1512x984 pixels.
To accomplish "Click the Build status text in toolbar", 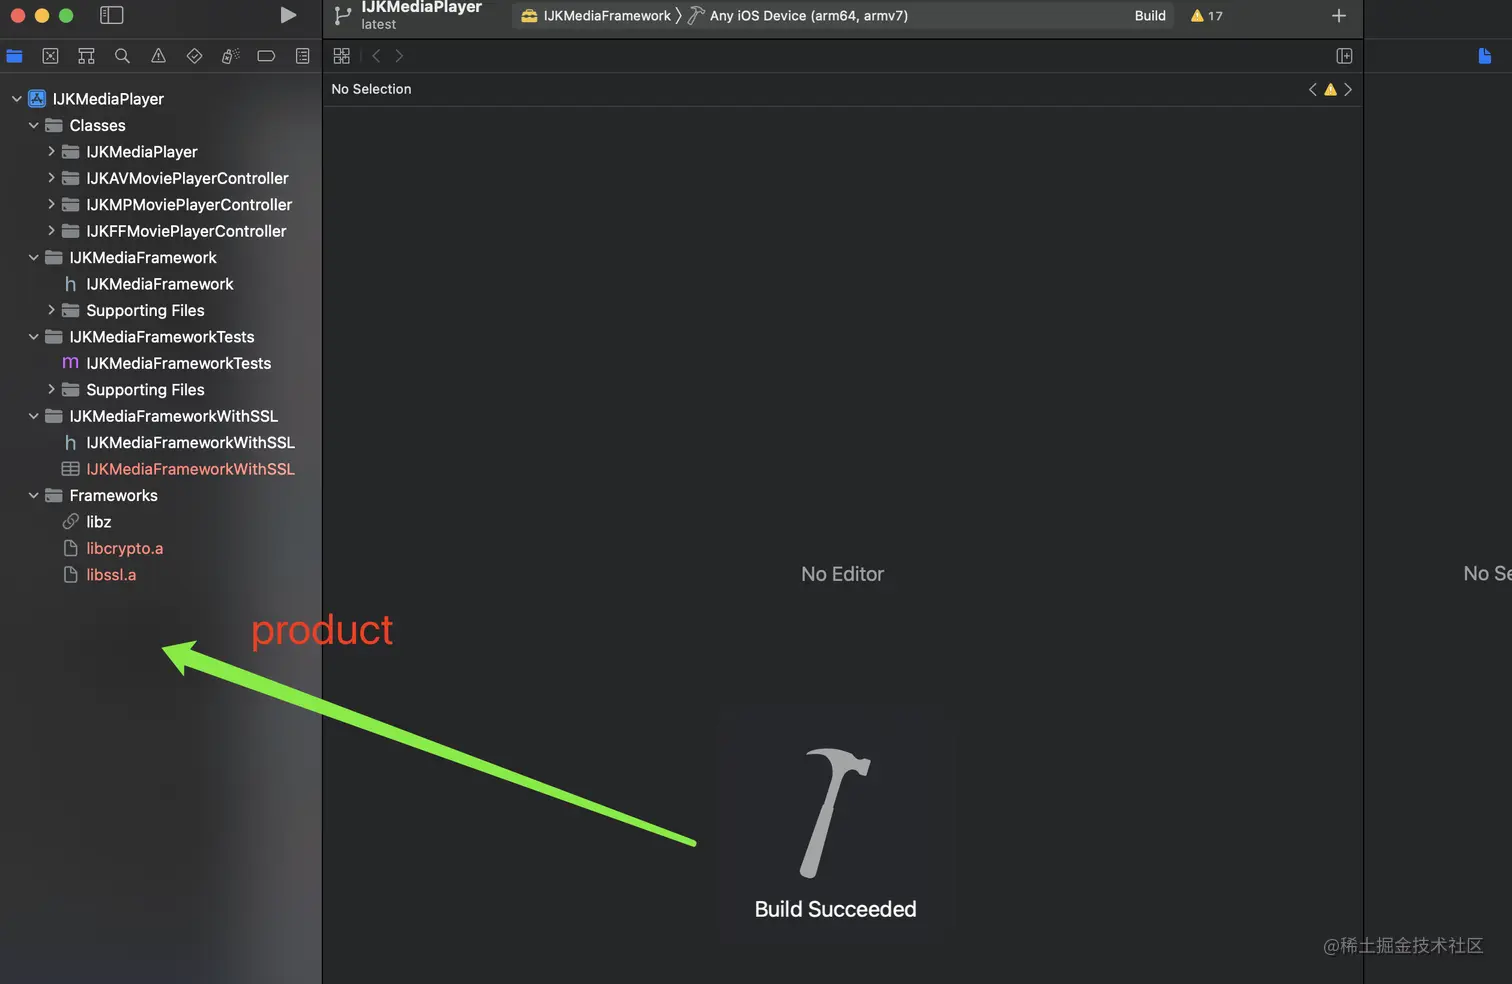I will [1150, 16].
